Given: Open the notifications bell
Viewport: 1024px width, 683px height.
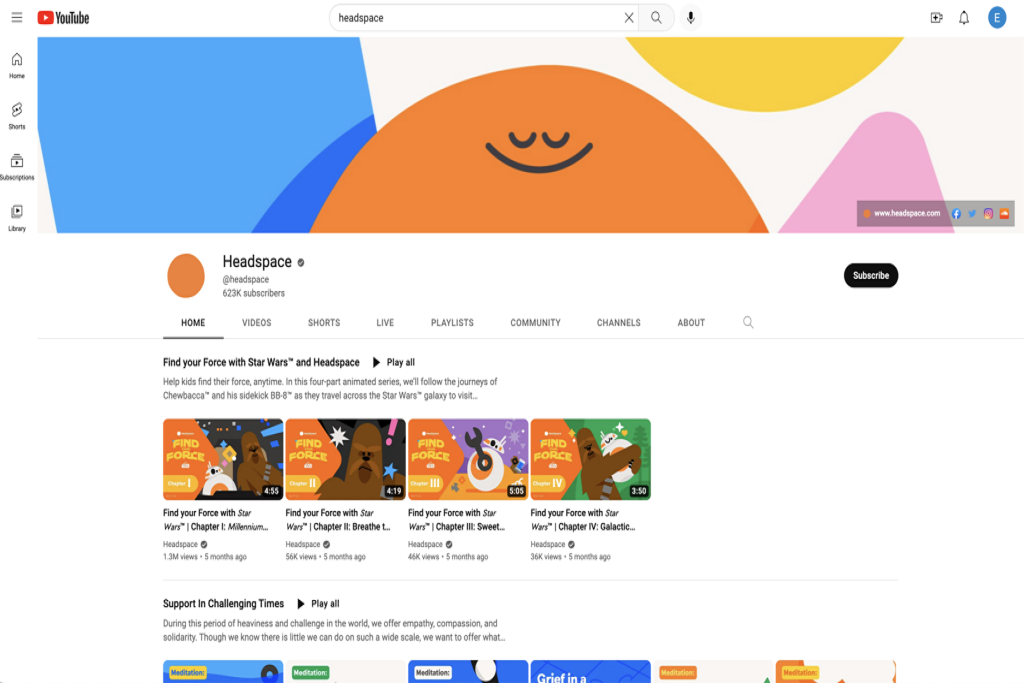Looking at the screenshot, I should [x=964, y=17].
